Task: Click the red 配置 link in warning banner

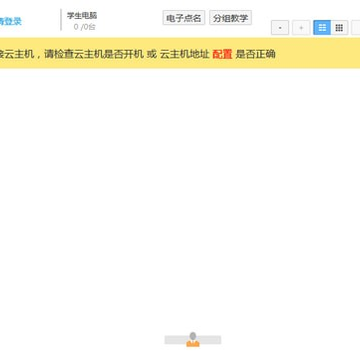Action: [x=222, y=54]
